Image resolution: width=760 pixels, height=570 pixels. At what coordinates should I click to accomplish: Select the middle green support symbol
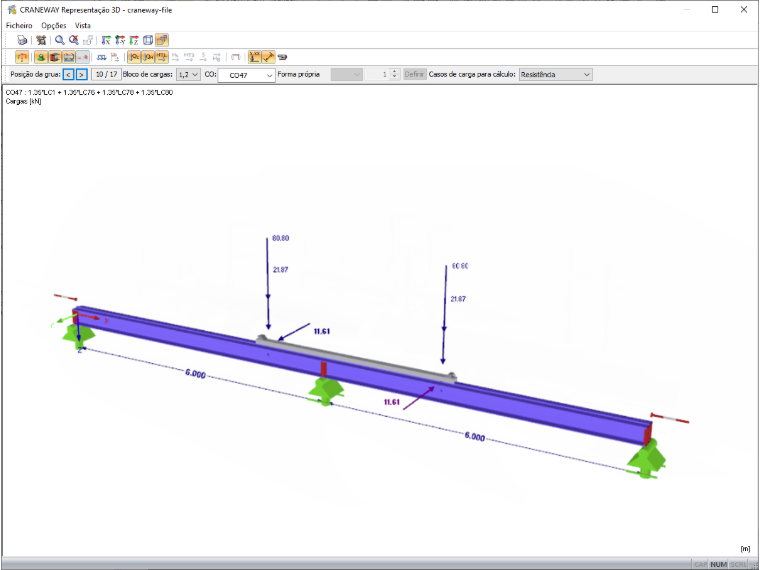(326, 391)
